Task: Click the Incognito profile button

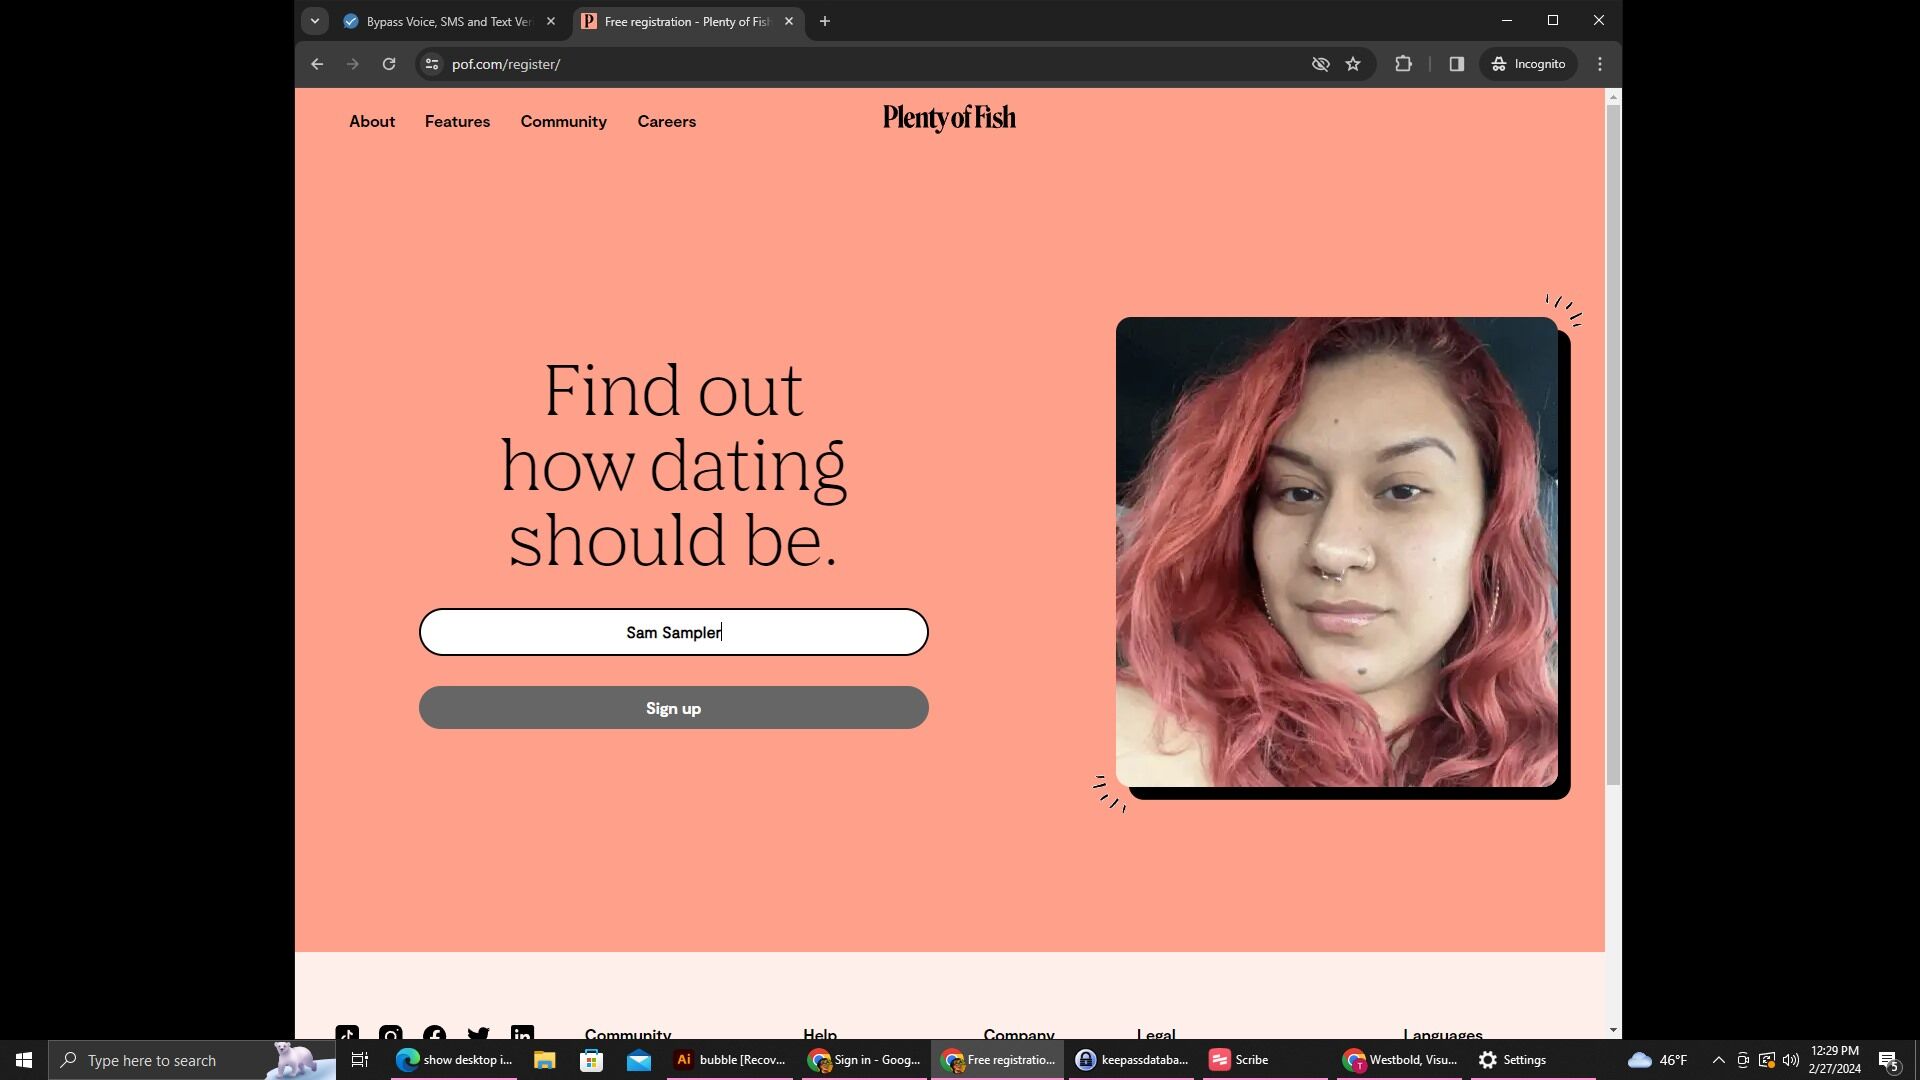Action: pos(1528,64)
